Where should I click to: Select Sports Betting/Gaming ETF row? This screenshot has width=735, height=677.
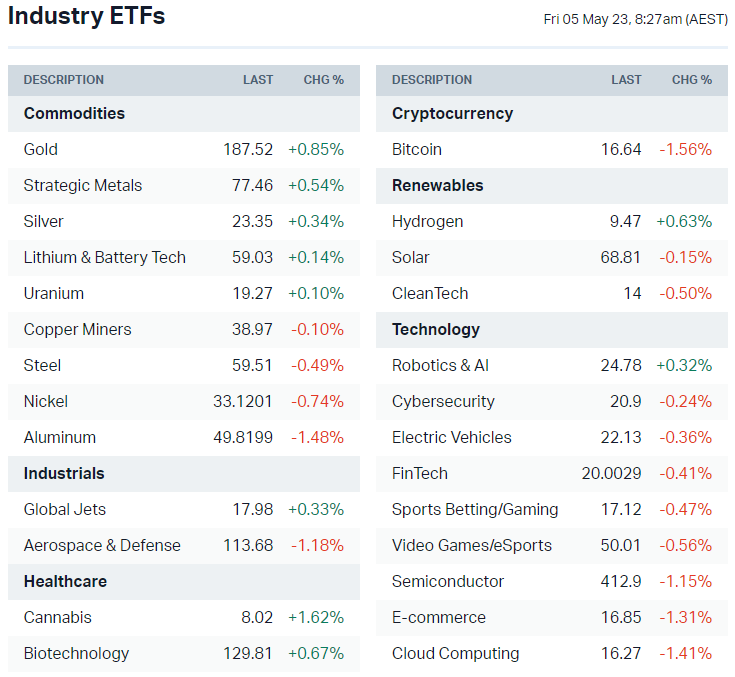pyautogui.click(x=475, y=509)
